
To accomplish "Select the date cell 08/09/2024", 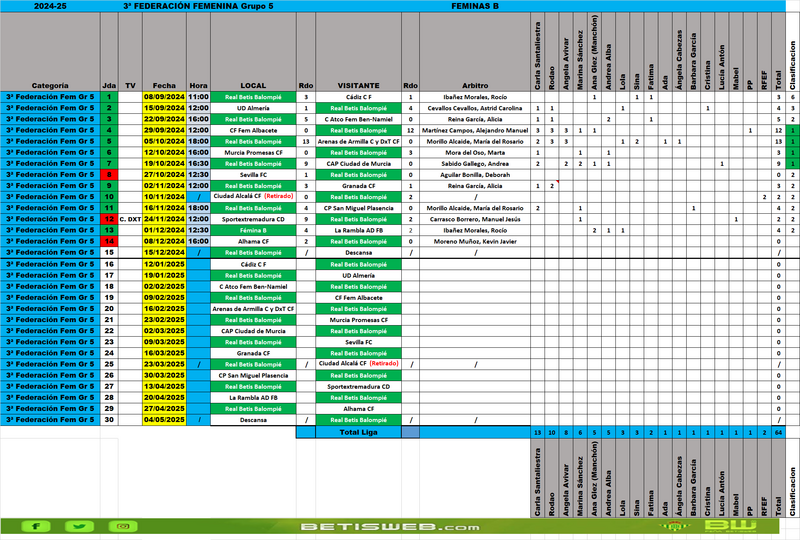I will point(164,97).
